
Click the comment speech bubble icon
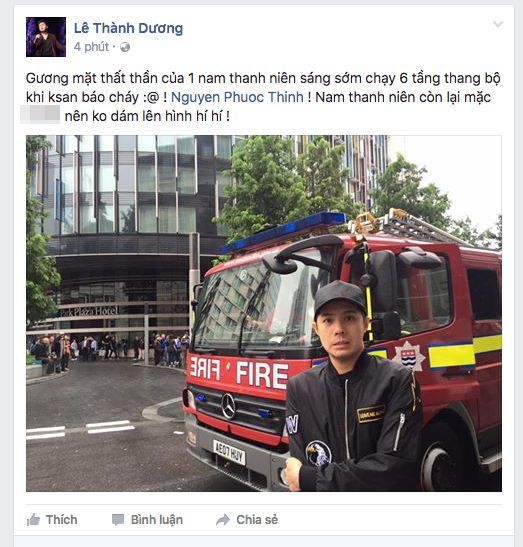[118, 520]
